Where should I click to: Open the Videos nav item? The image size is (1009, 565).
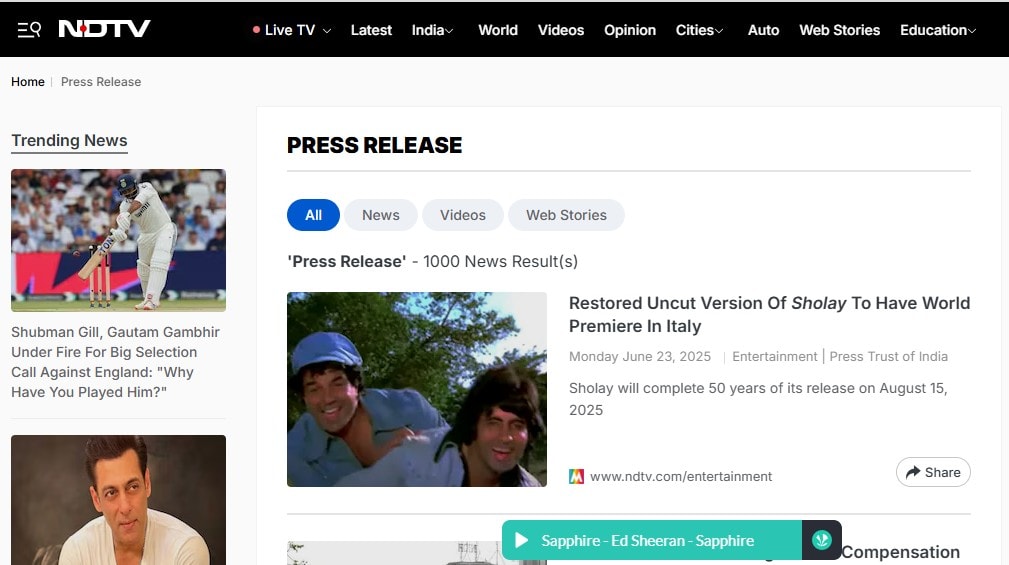(561, 30)
